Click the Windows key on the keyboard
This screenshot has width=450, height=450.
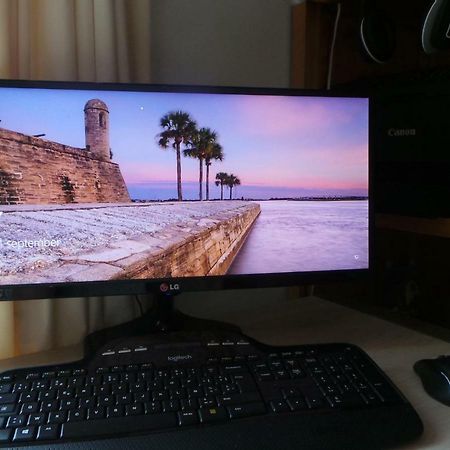tap(24, 434)
